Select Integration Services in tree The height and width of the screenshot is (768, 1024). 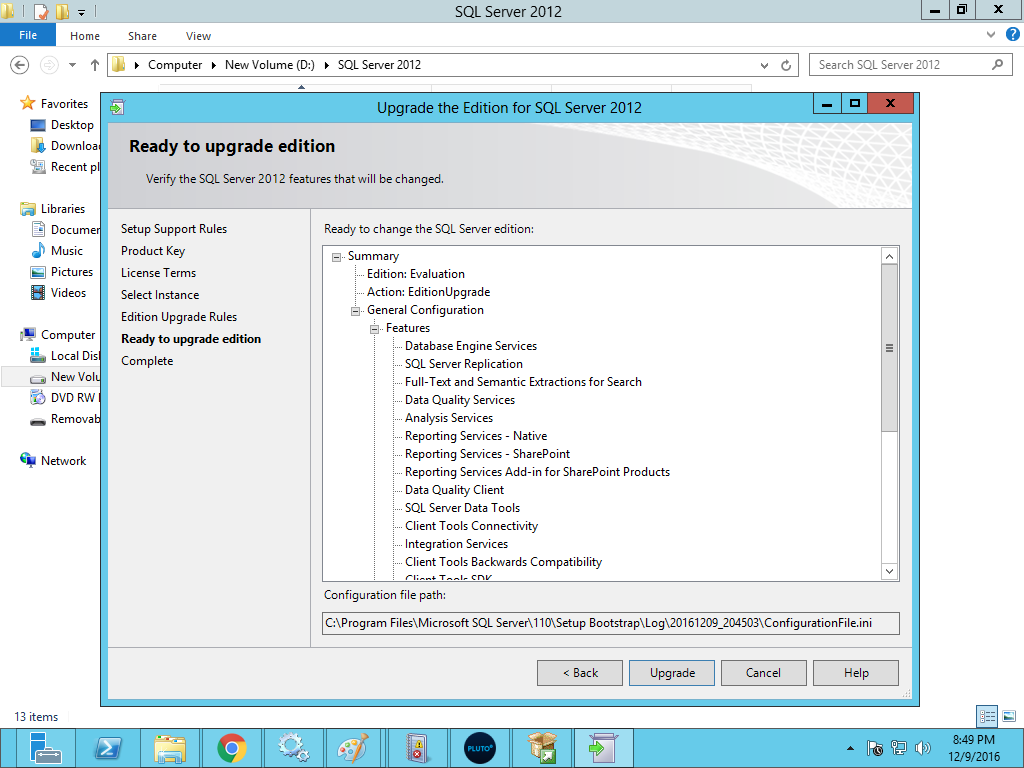(x=456, y=544)
